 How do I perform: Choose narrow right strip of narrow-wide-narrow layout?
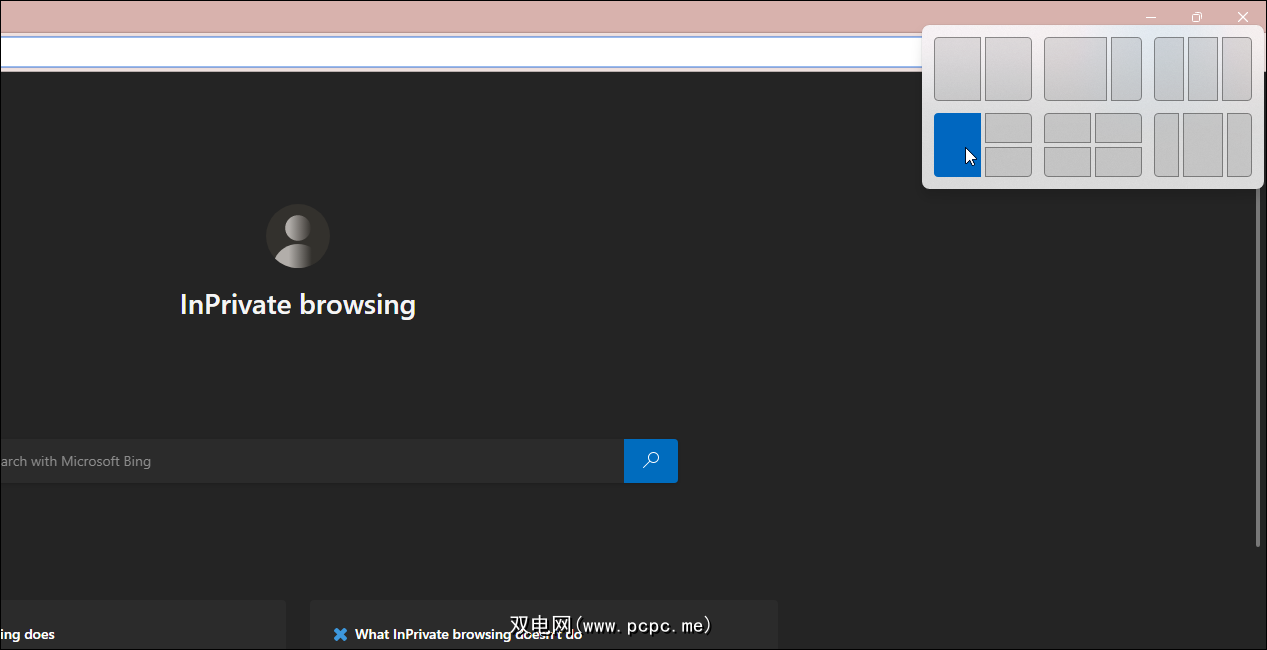point(1239,145)
